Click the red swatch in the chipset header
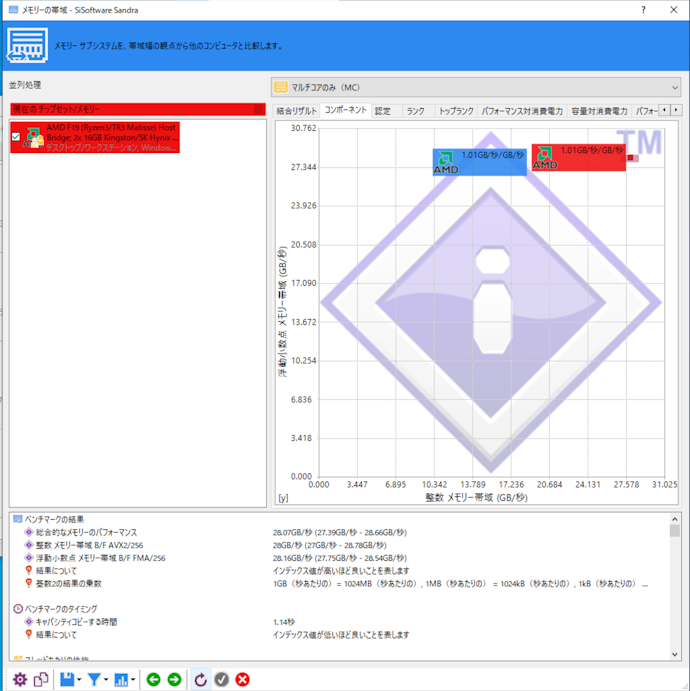This screenshot has width=690, height=691. point(259,109)
